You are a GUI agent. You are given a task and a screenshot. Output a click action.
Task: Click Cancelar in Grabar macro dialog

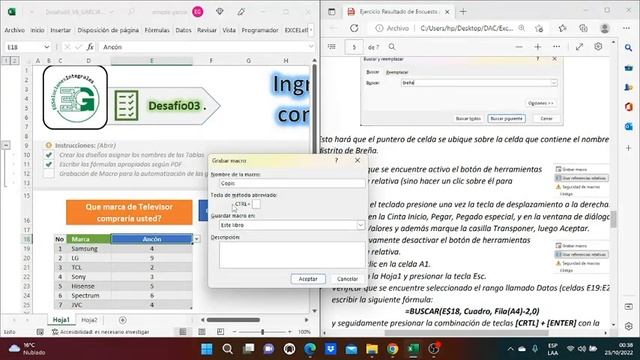(x=347, y=279)
